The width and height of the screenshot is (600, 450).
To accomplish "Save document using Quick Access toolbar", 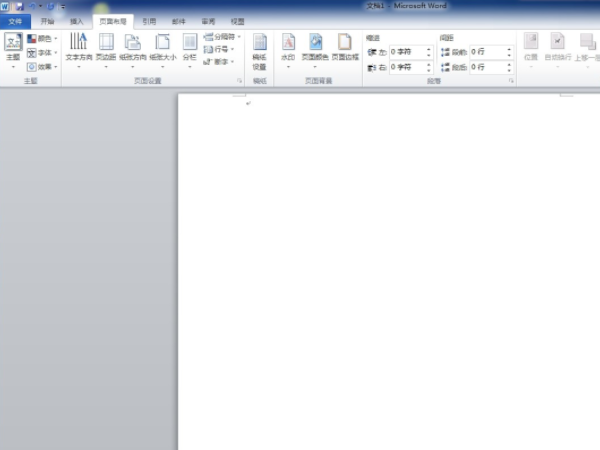I will click(x=18, y=6).
